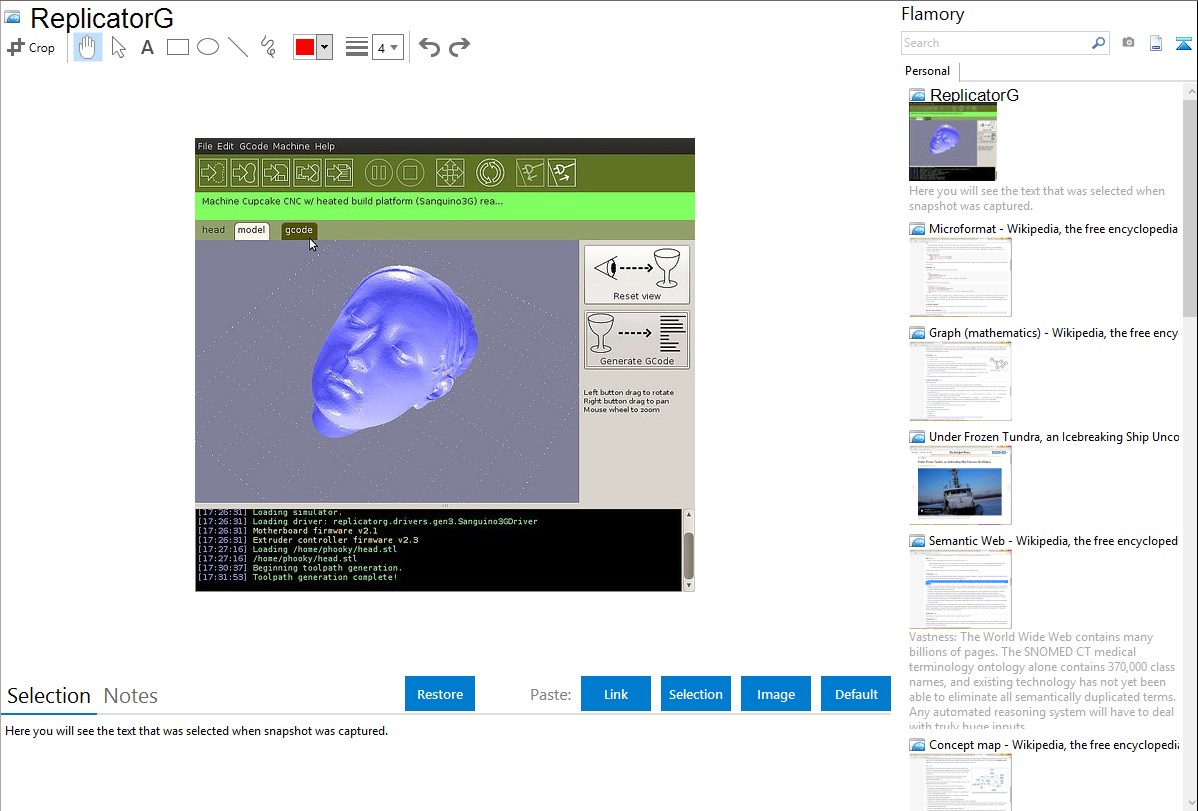Click the sidebar vertical scrollbar thumb
The width and height of the screenshot is (1198, 811).
point(1190,207)
